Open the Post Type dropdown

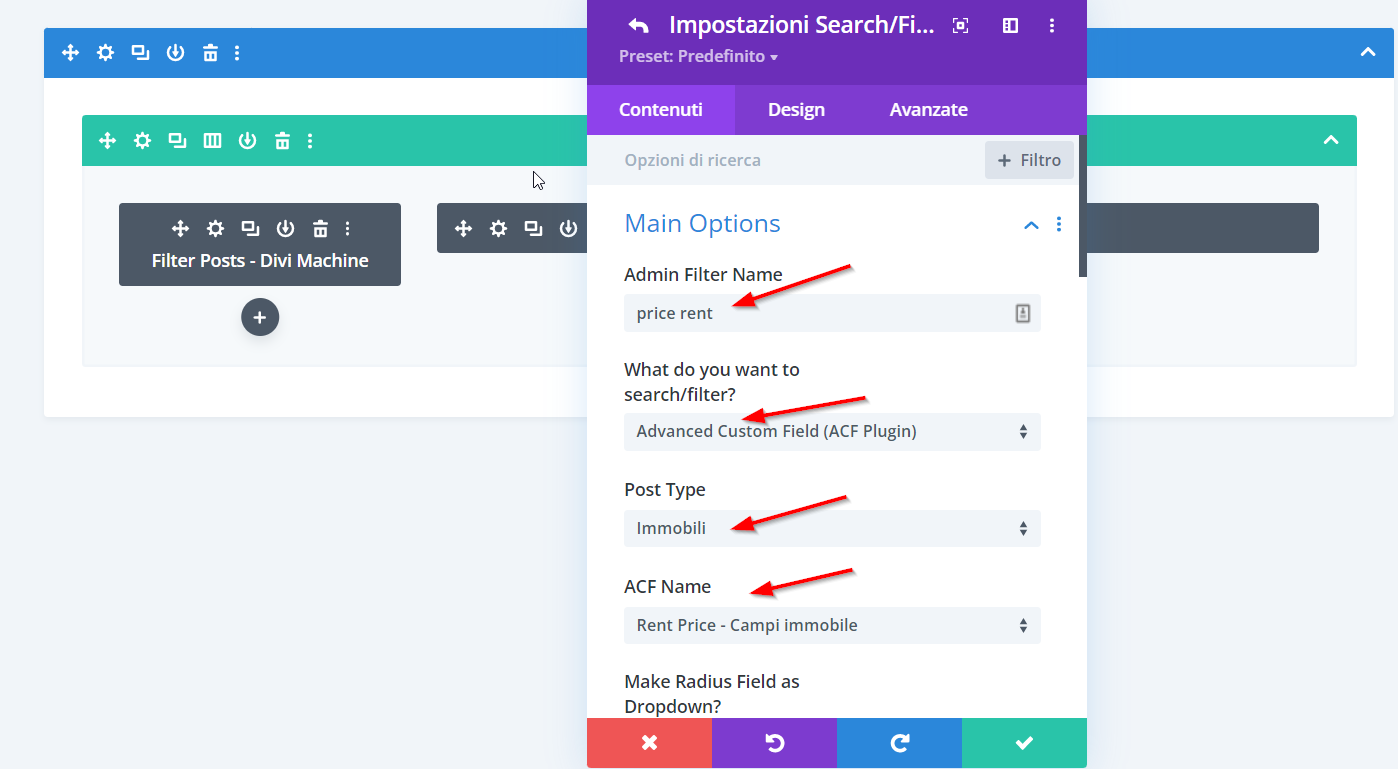(x=831, y=528)
